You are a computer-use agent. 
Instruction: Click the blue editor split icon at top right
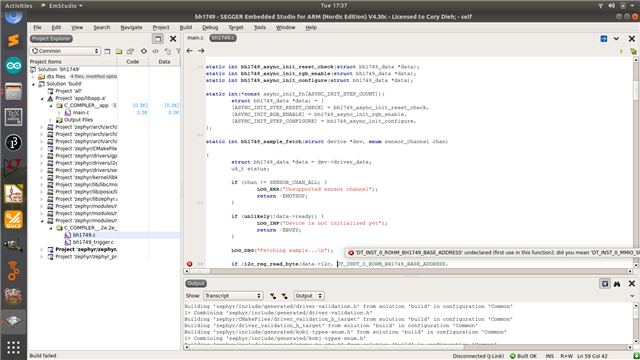pos(604,39)
